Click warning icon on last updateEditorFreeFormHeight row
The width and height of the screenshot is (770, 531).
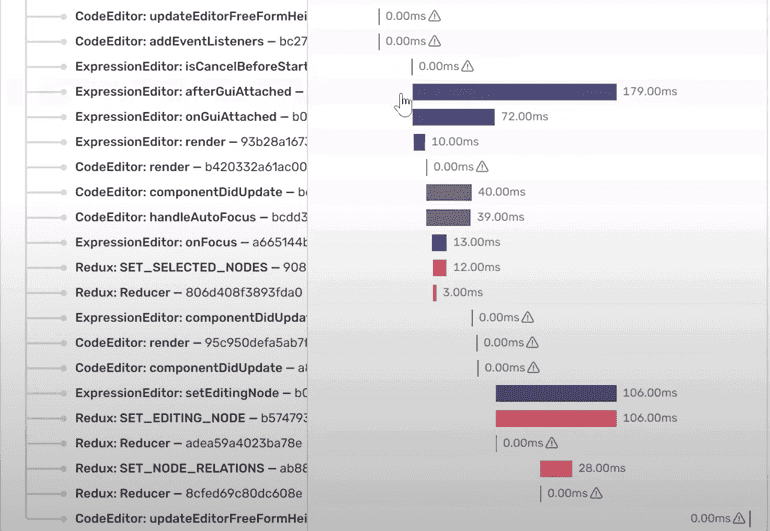[739, 518]
